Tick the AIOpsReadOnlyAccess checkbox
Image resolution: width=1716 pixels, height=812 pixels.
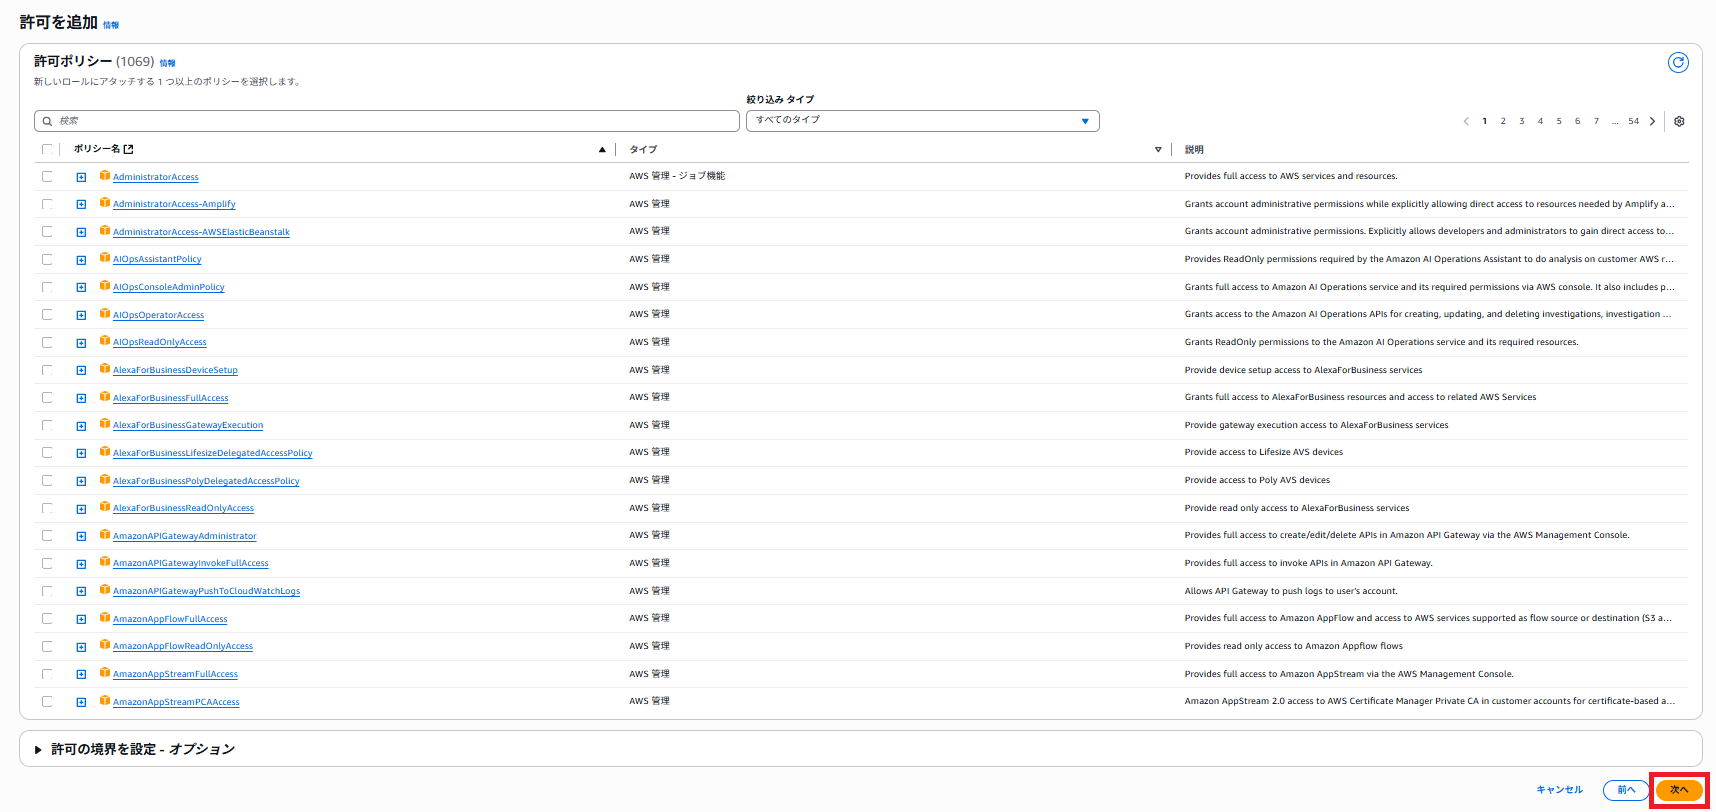tap(47, 342)
